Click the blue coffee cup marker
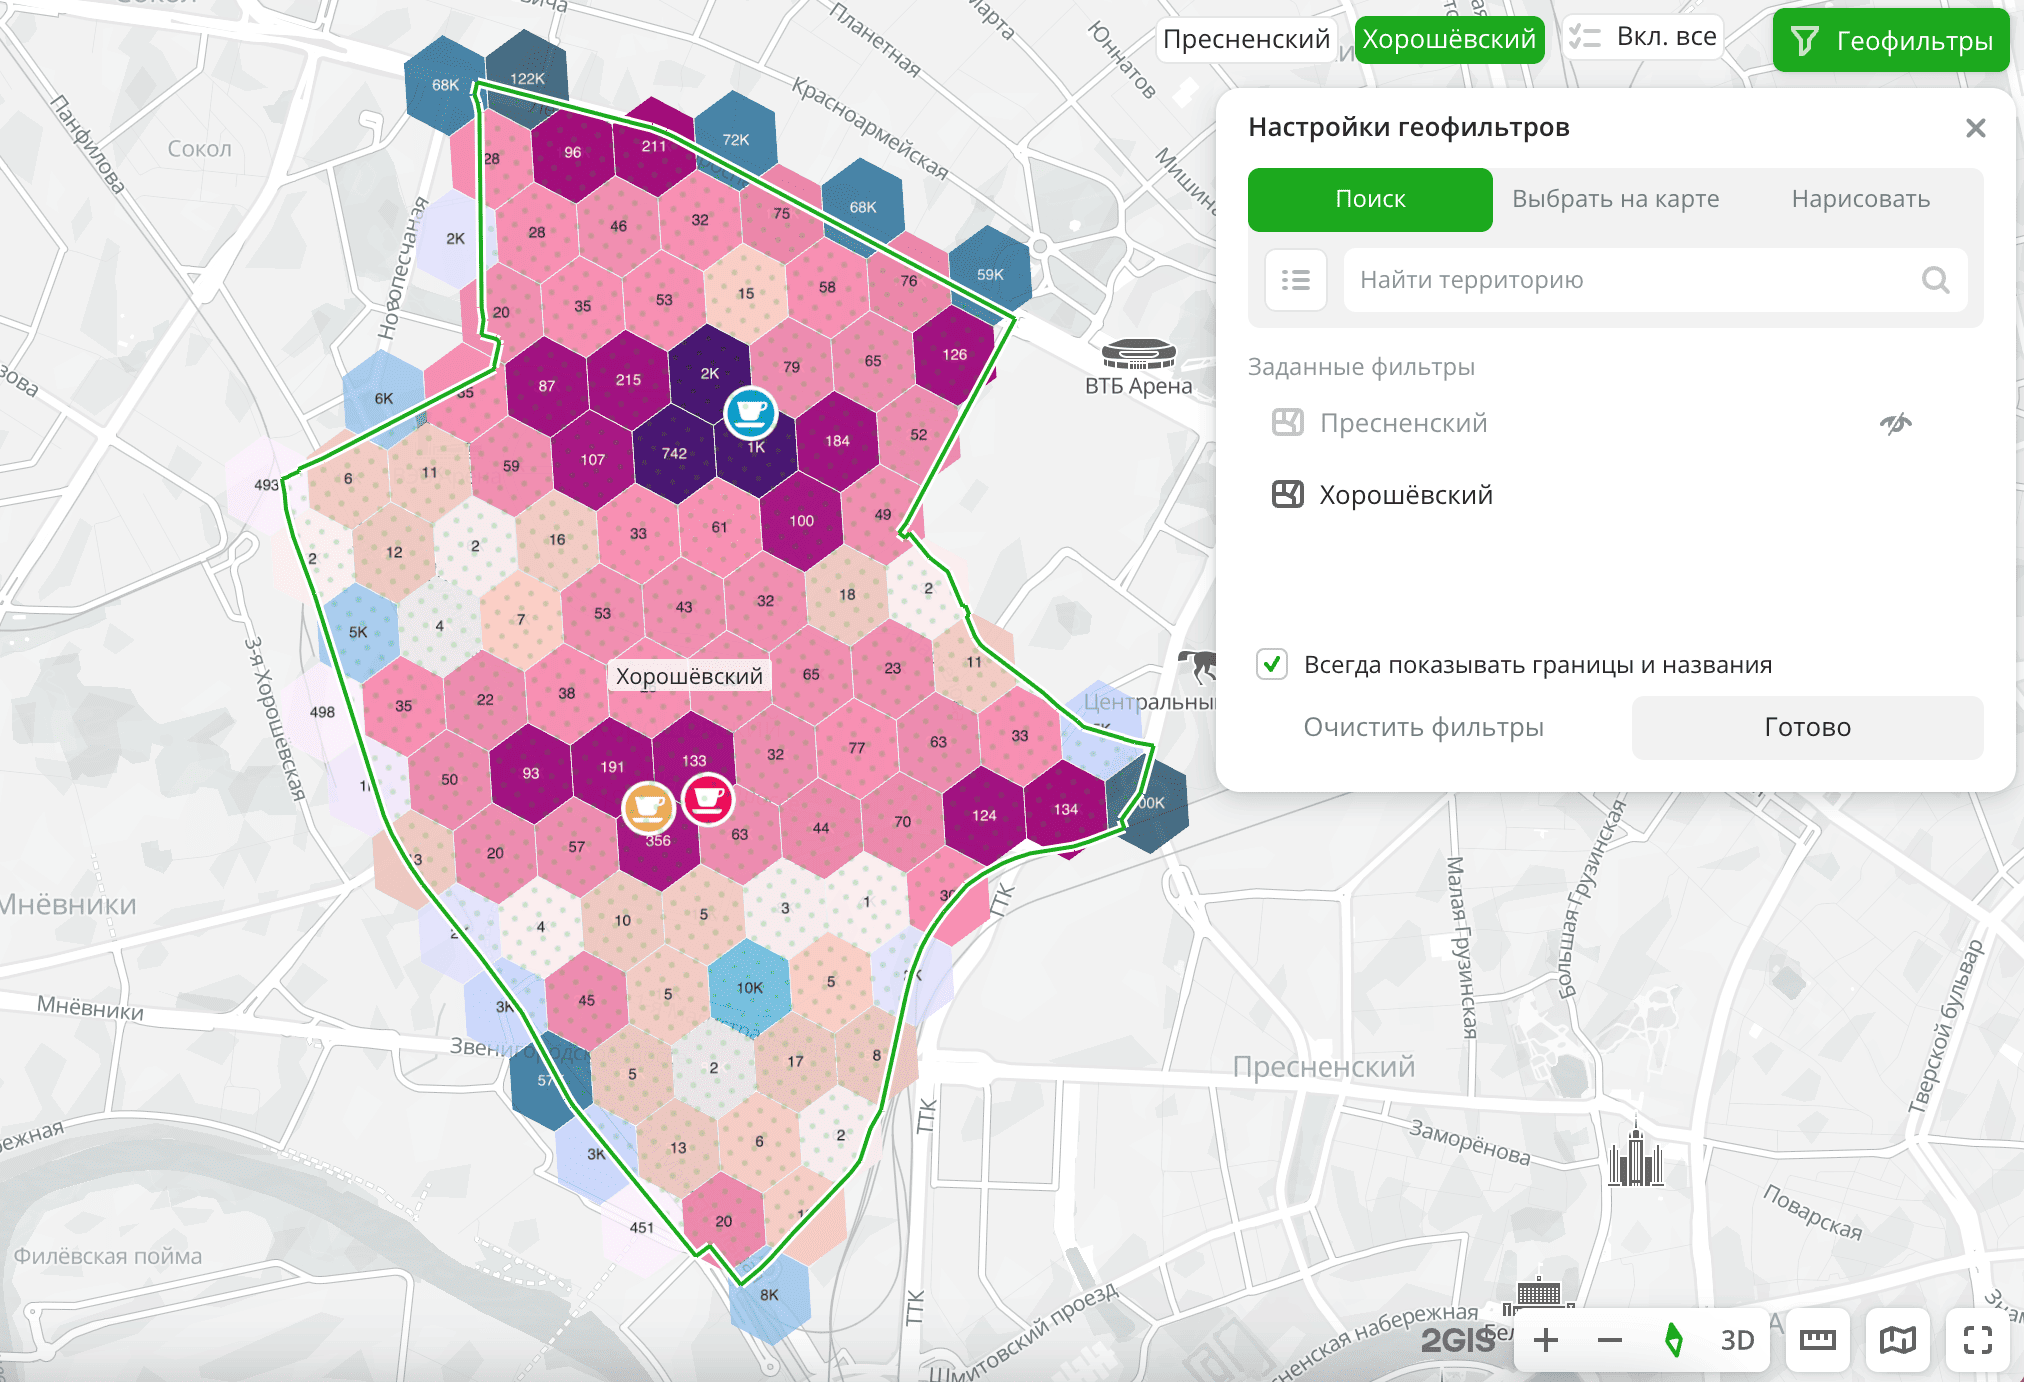Screen dimensions: 2024x1382 click(750, 412)
